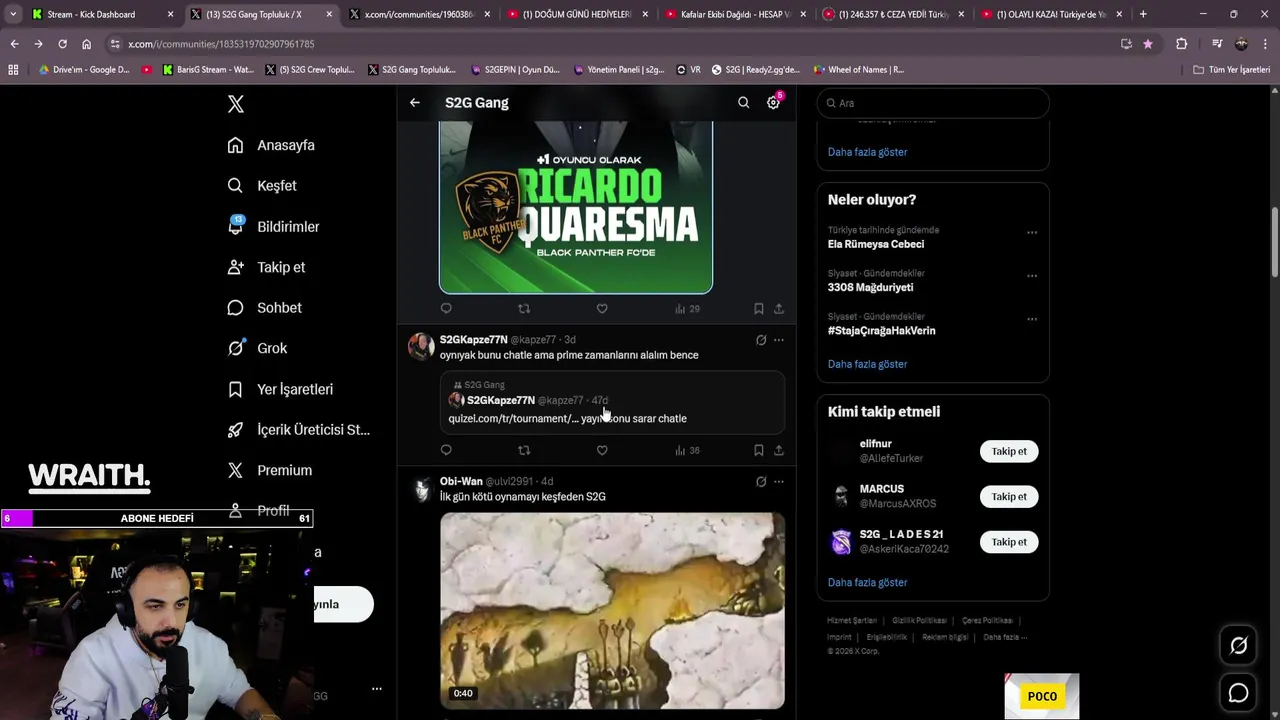Screen dimensions: 1280x720
Task: Open Obi-Wan profile name
Action: 461,482
